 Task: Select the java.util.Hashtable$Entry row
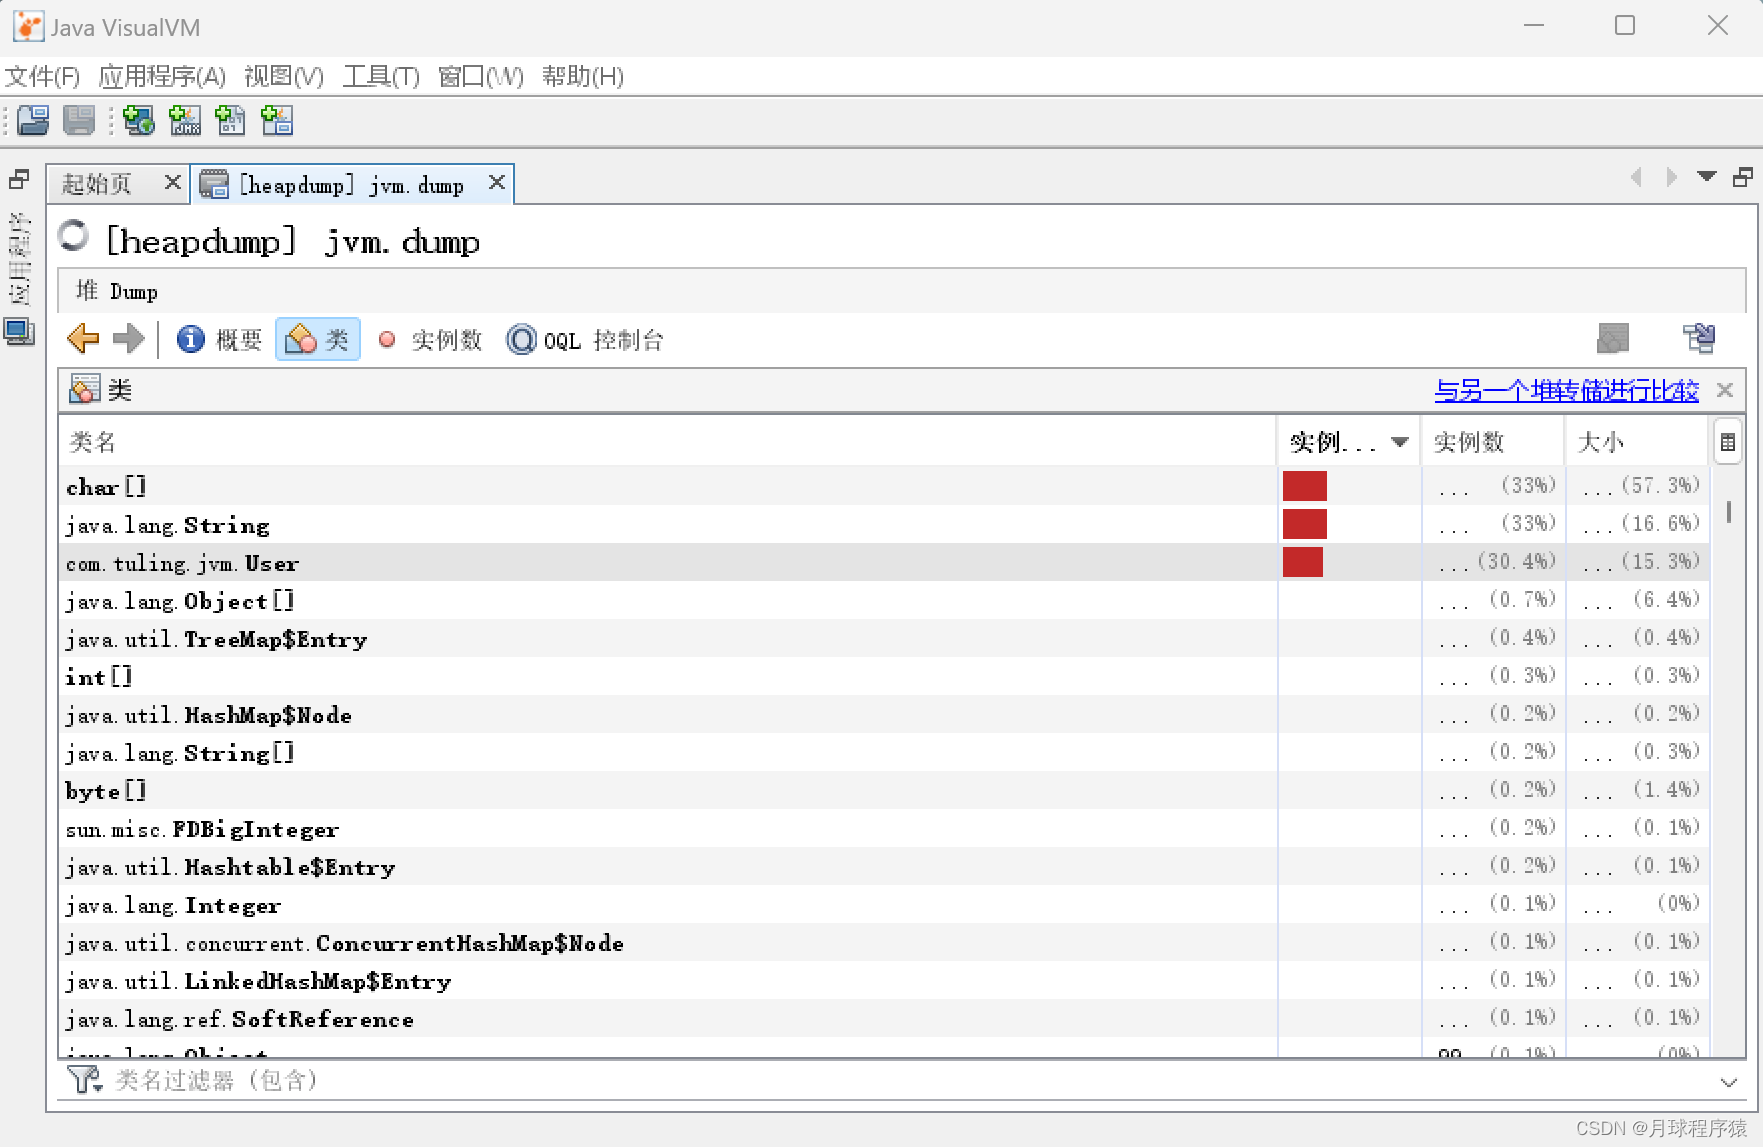[x=884, y=866]
